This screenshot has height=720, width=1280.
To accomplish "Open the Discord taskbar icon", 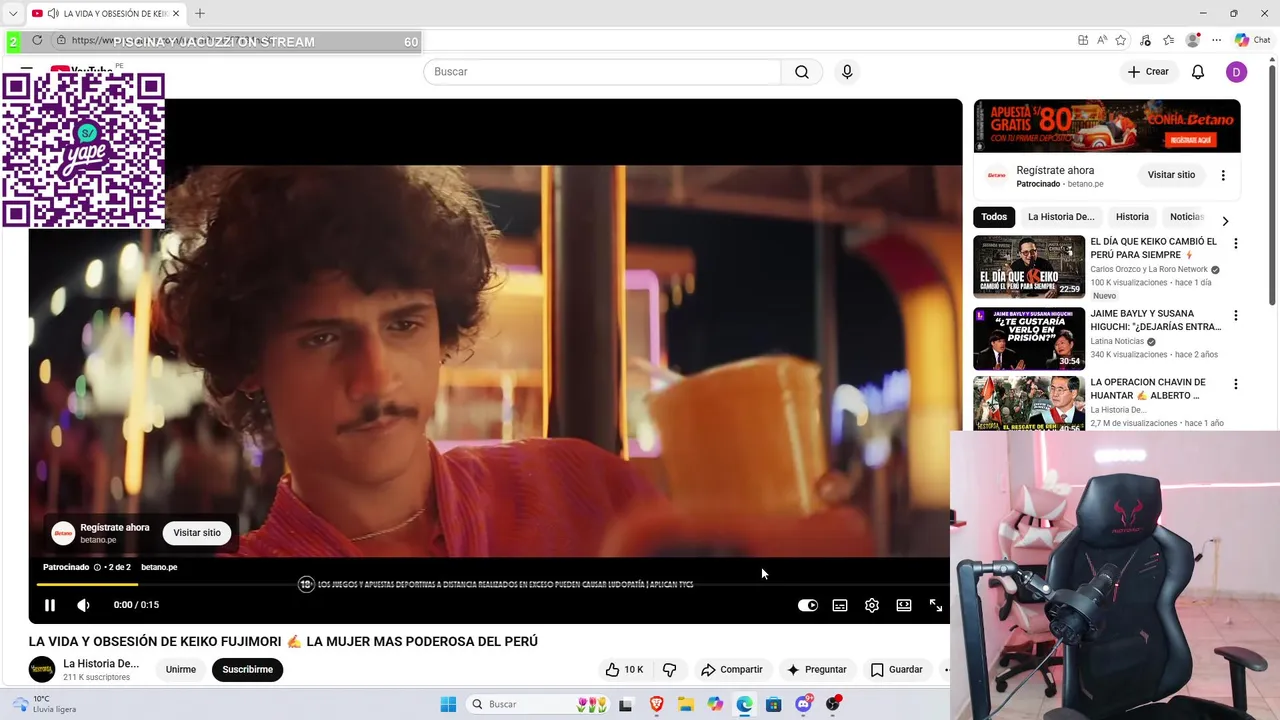I will [803, 704].
